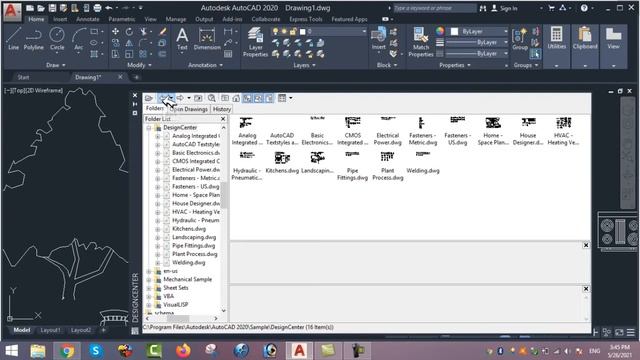Viewport: 640px width, 360px height.
Task: Click DesignCenter Forward arrow
Action: [x=180, y=98]
